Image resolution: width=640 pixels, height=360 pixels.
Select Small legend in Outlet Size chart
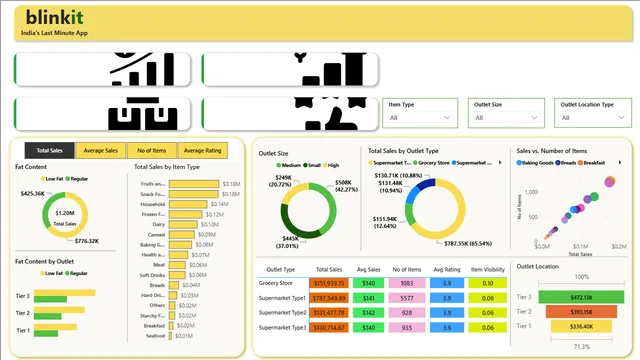(312, 165)
